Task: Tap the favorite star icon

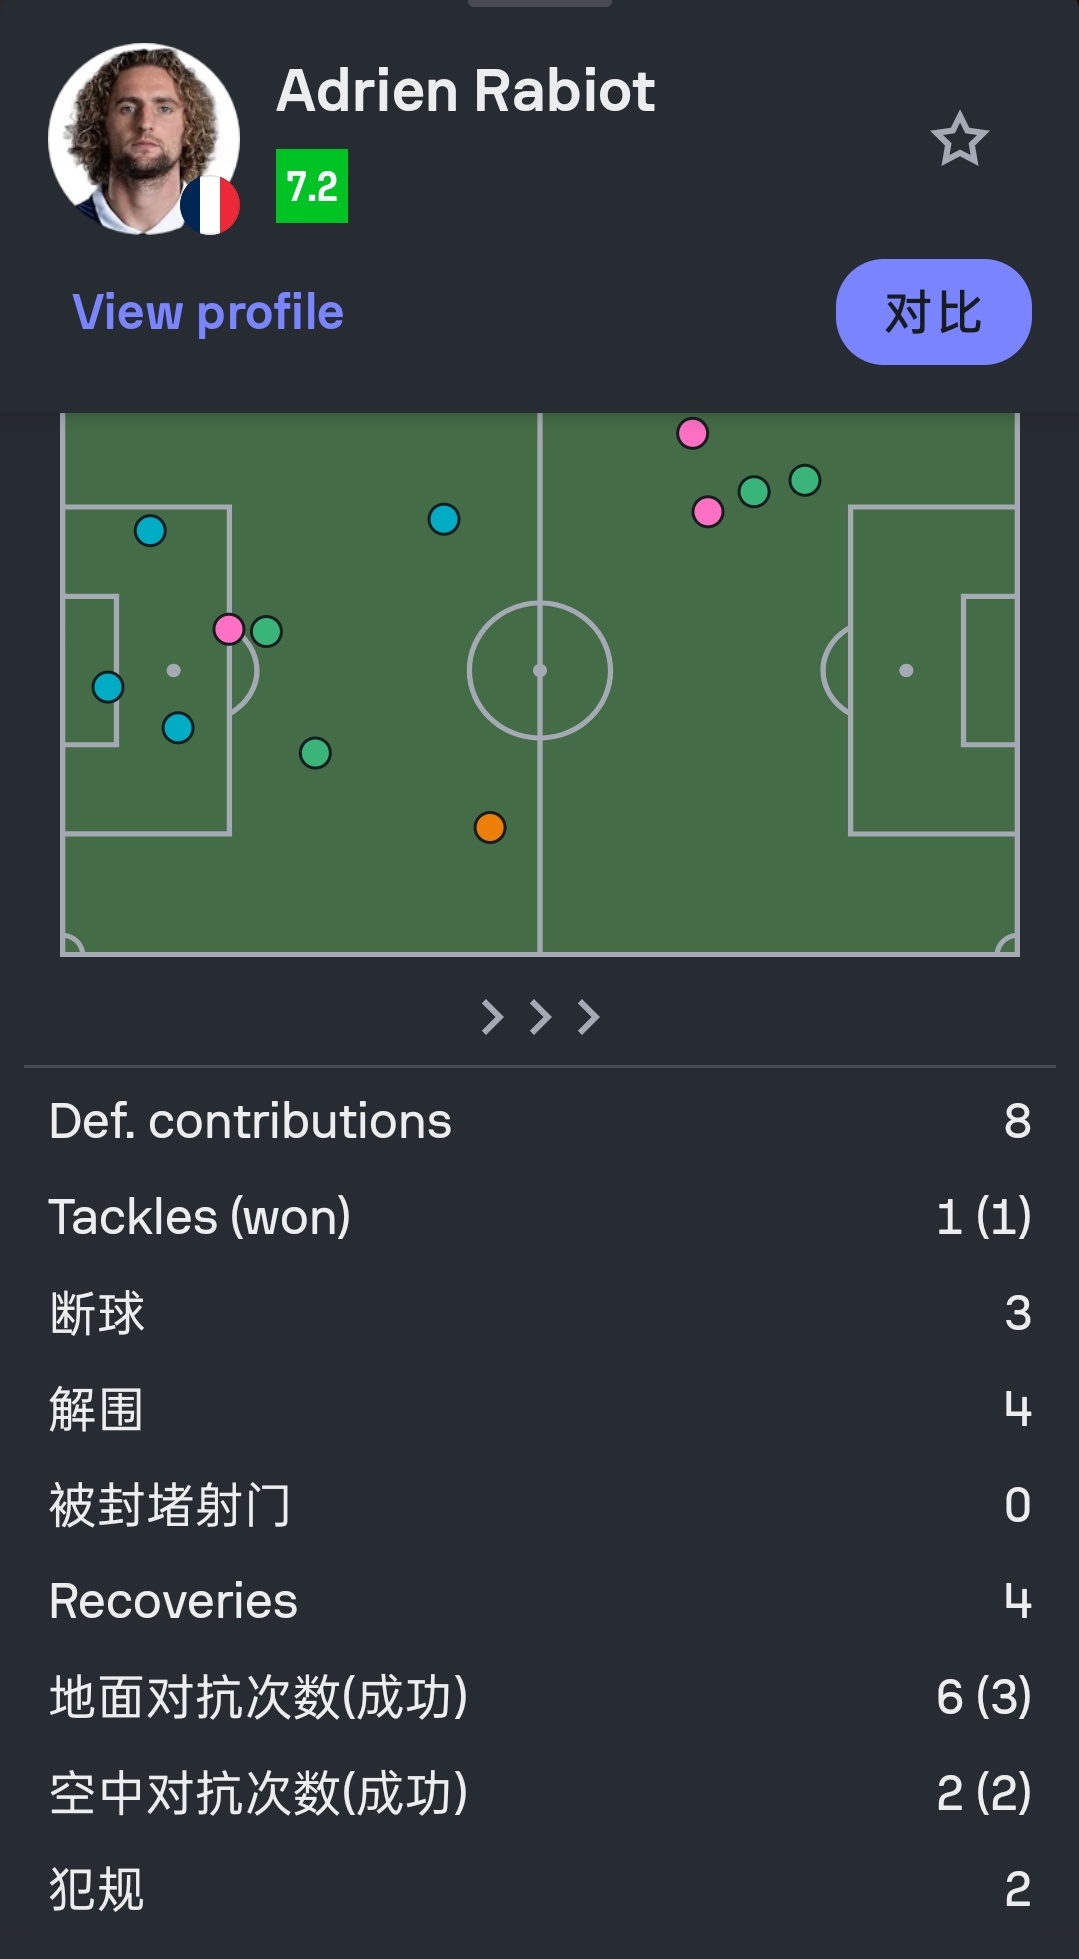Action: tap(959, 139)
